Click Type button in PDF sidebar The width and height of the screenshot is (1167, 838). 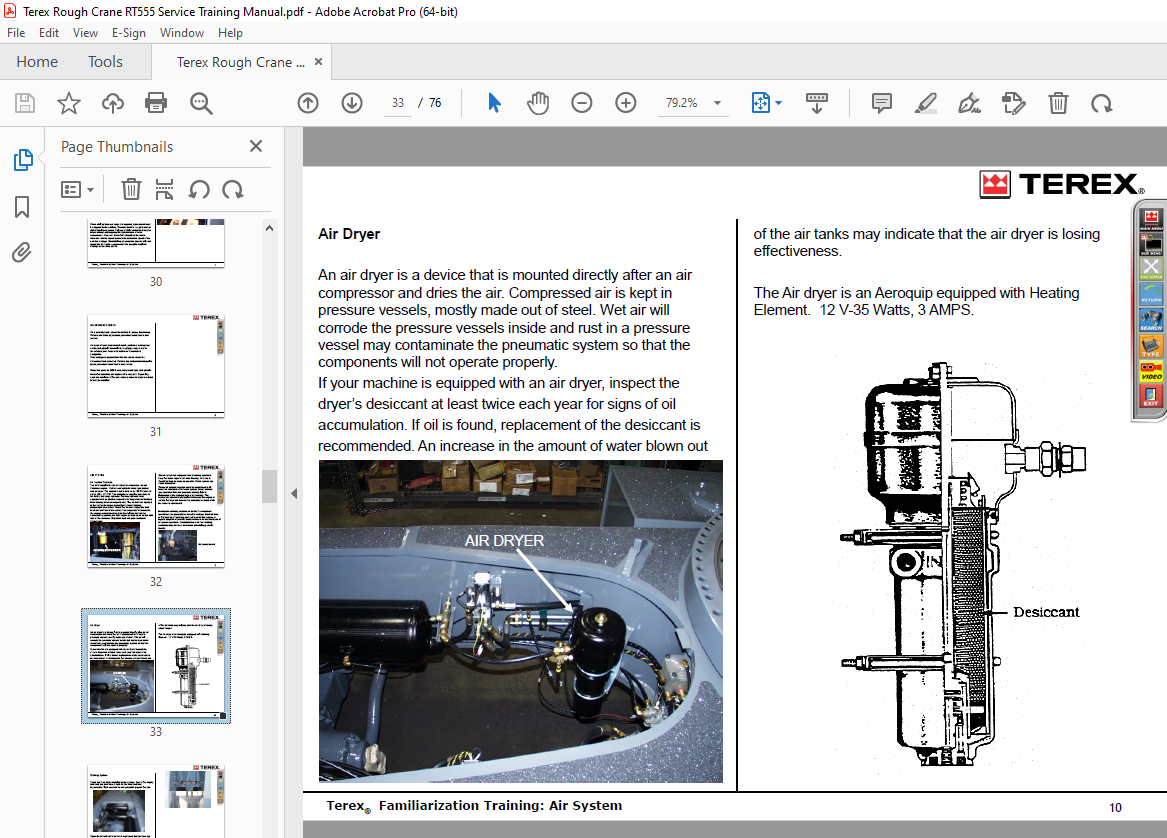[x=1151, y=346]
